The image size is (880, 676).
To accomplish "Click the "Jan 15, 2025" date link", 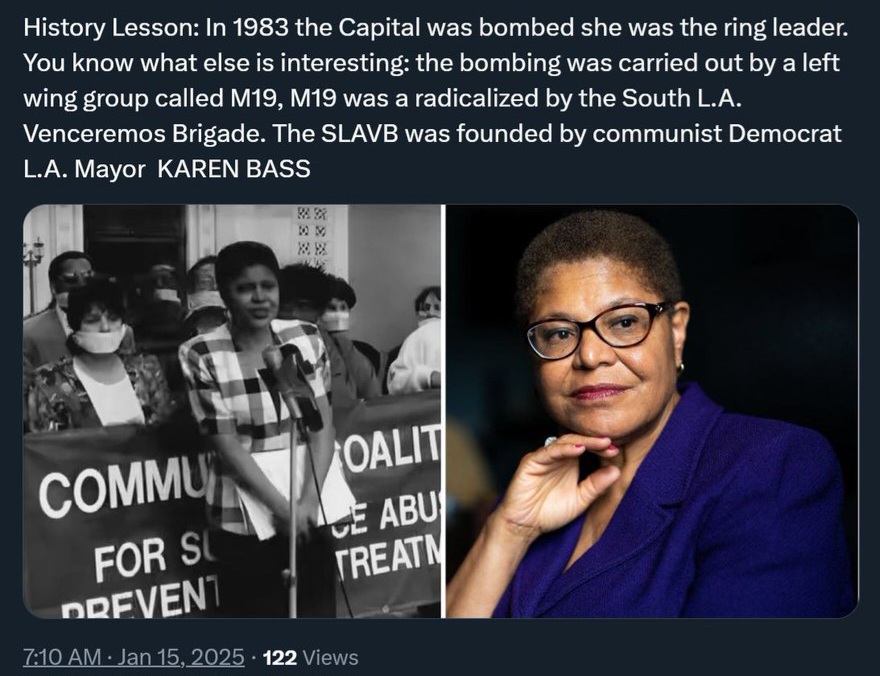I will [181, 657].
